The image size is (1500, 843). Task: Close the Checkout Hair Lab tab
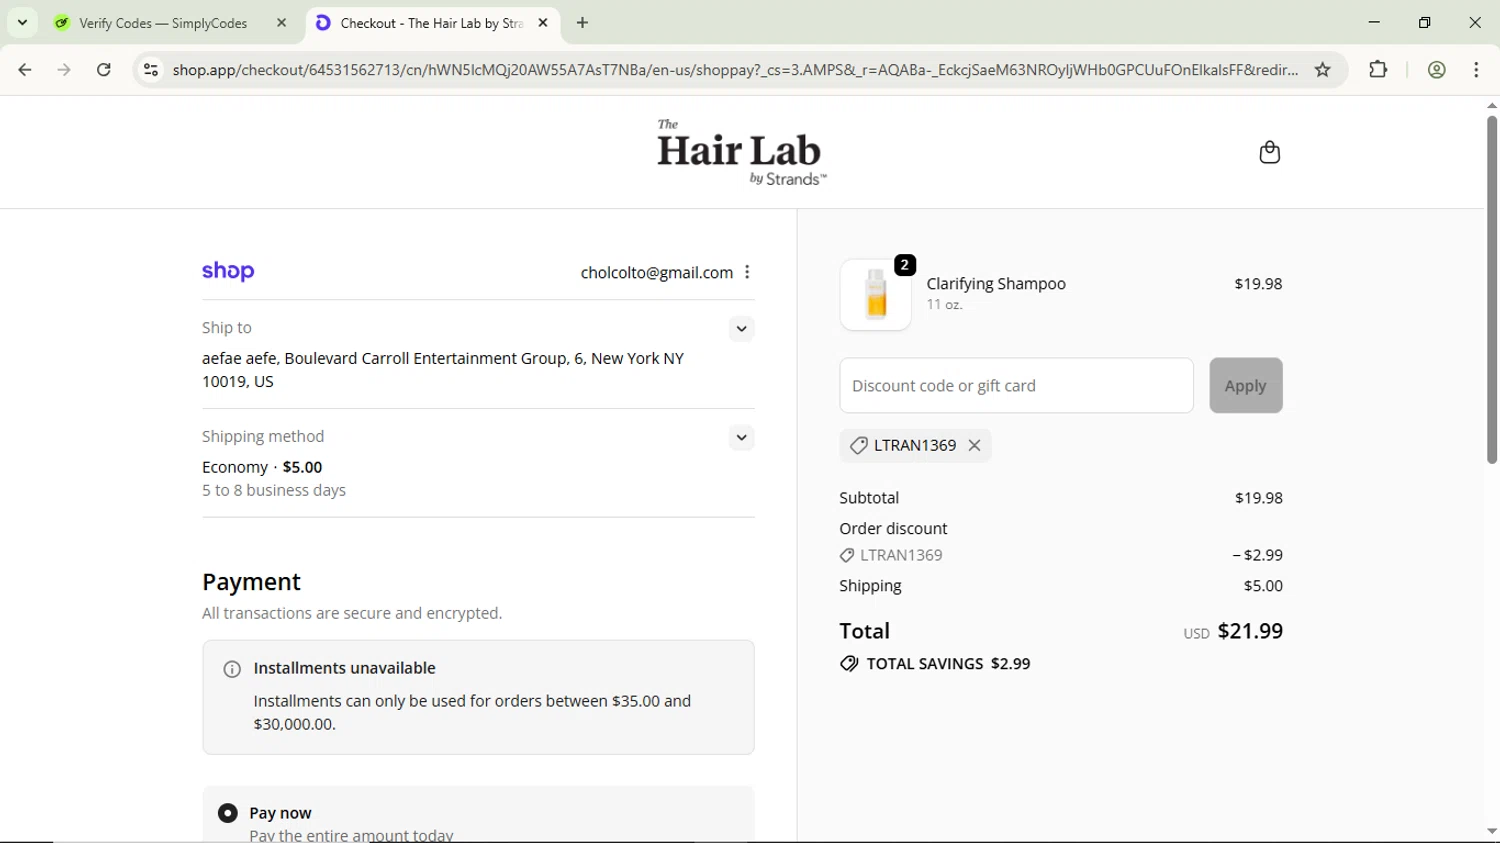[x=543, y=23]
